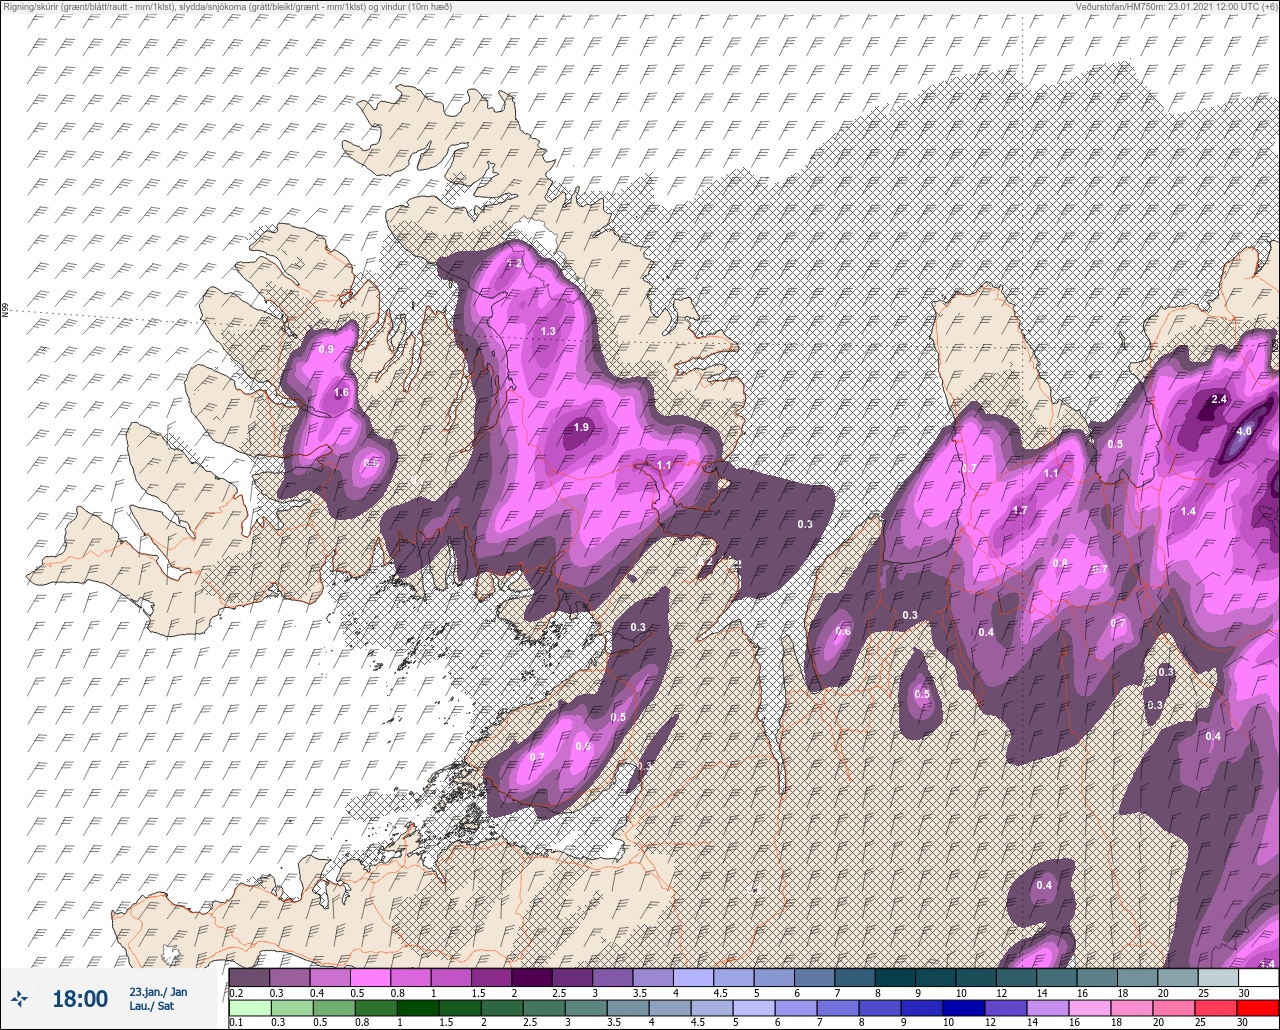Click the 0.9 value on the map

point(326,349)
